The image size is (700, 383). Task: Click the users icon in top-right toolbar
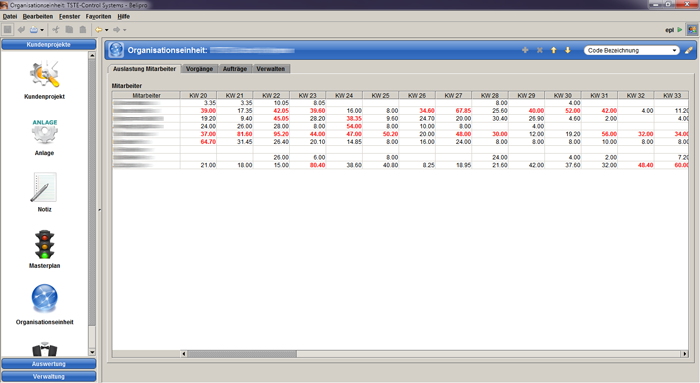tap(692, 30)
